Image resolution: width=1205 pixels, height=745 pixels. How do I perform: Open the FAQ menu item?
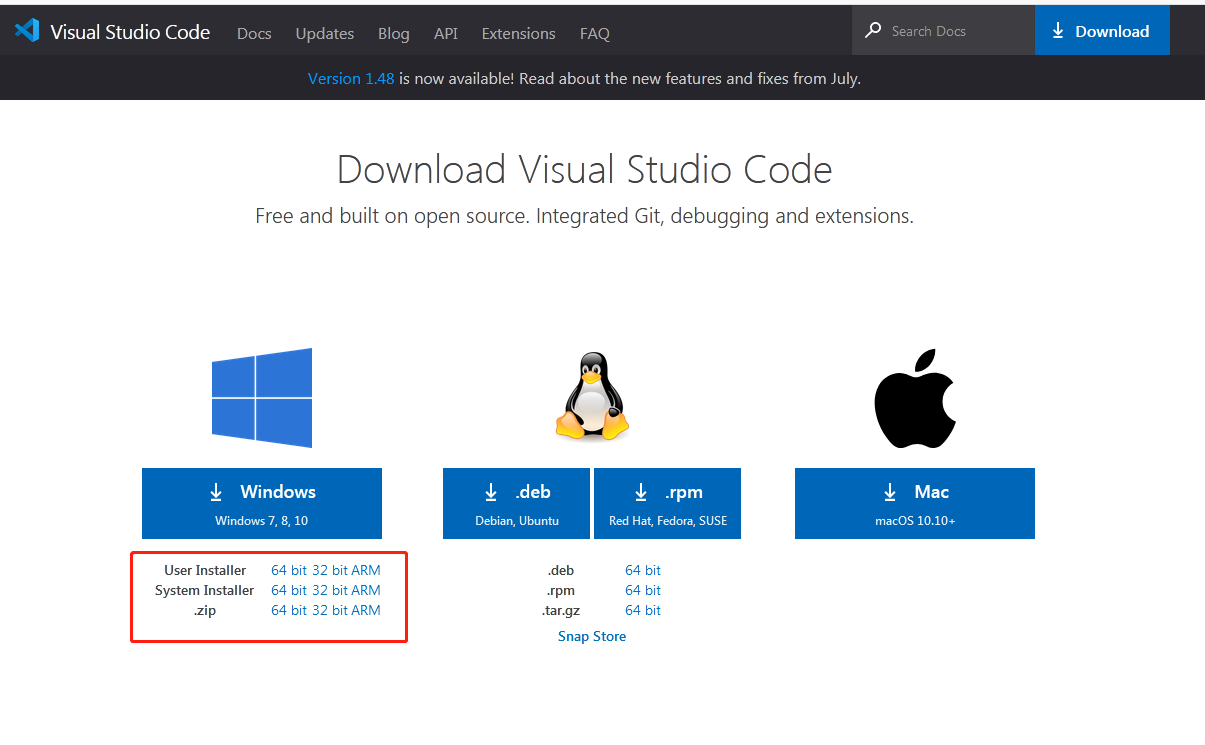click(595, 33)
